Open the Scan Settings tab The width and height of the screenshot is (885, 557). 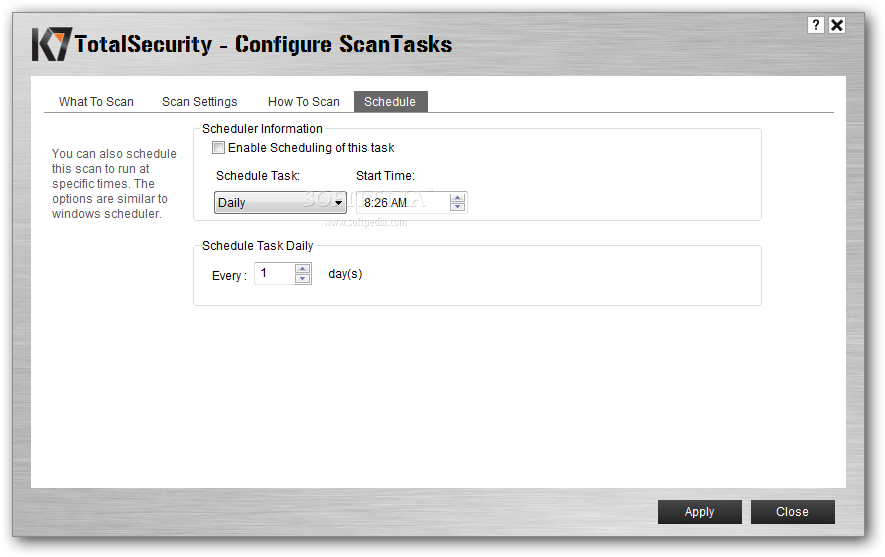click(200, 102)
